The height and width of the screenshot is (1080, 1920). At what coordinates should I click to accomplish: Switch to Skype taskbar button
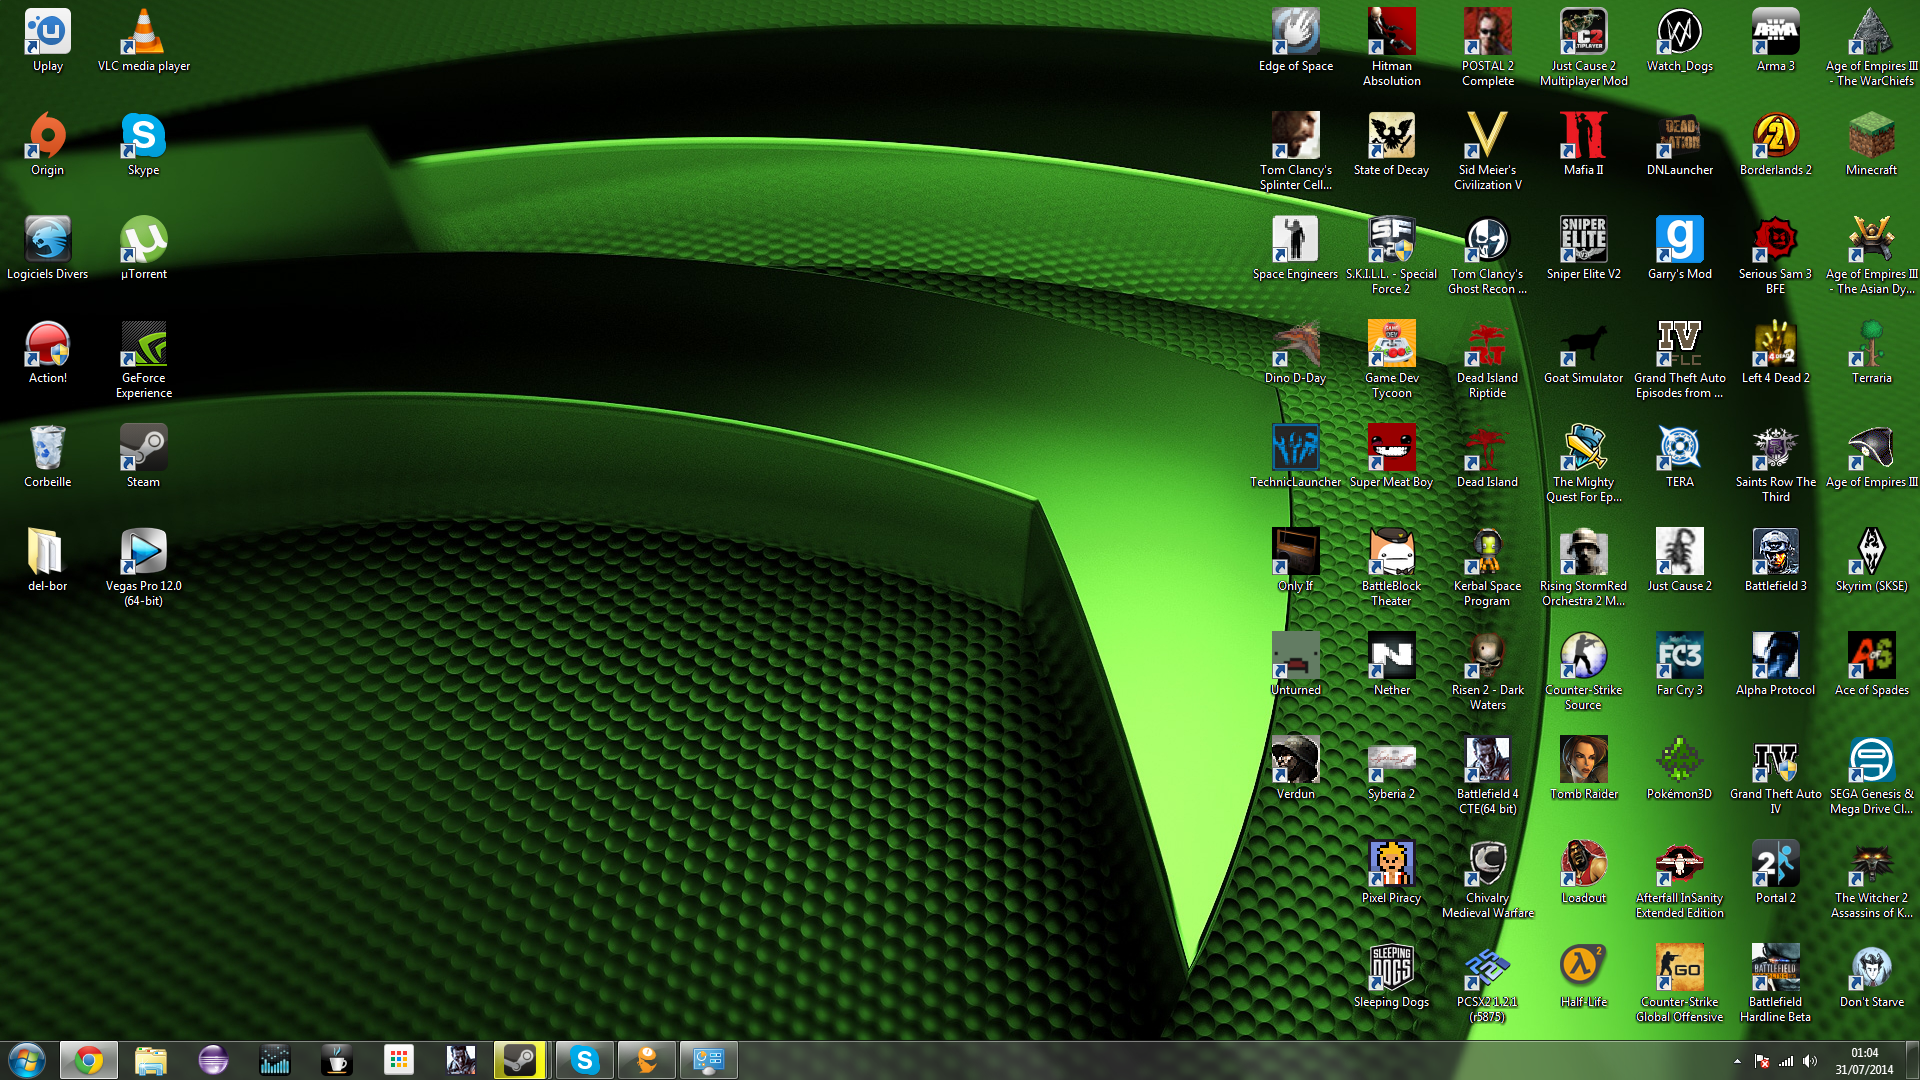[x=584, y=1060]
